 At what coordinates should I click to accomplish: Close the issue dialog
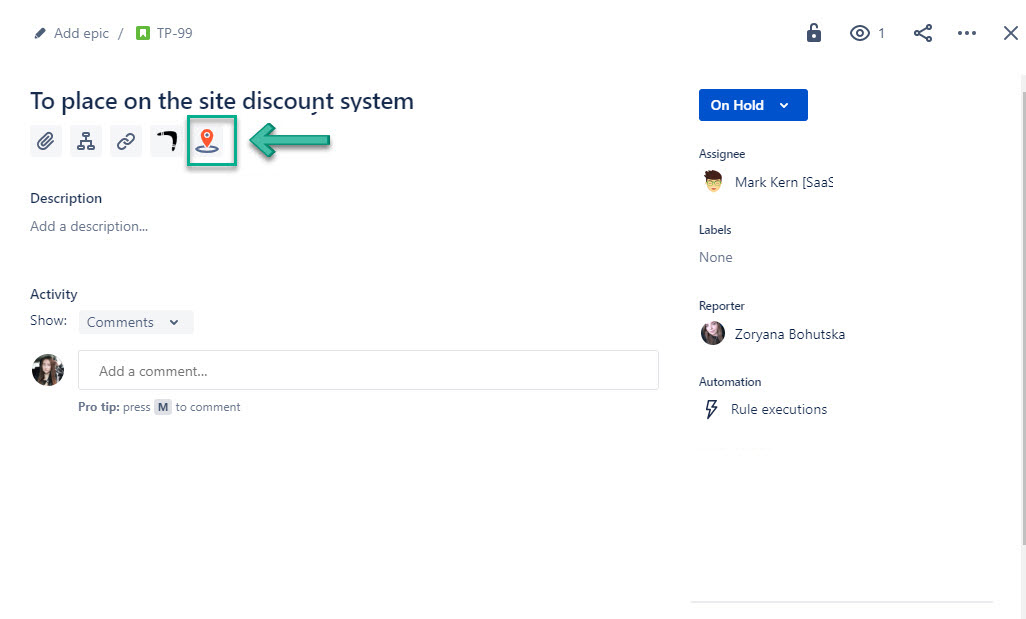pyautogui.click(x=1010, y=33)
